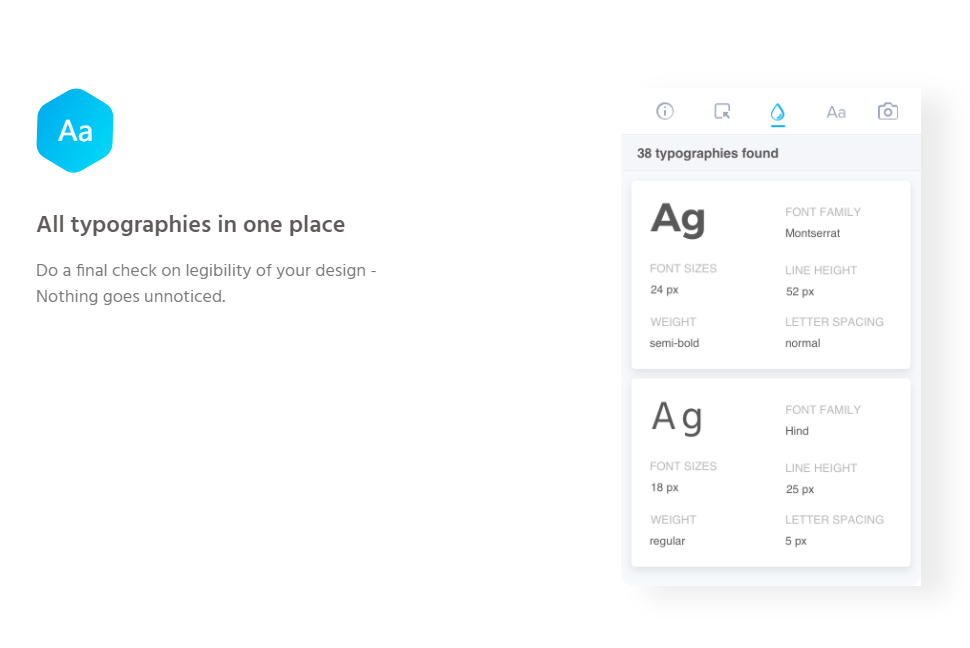Click the regular weight value
The width and height of the screenshot is (970, 648).
click(x=667, y=541)
